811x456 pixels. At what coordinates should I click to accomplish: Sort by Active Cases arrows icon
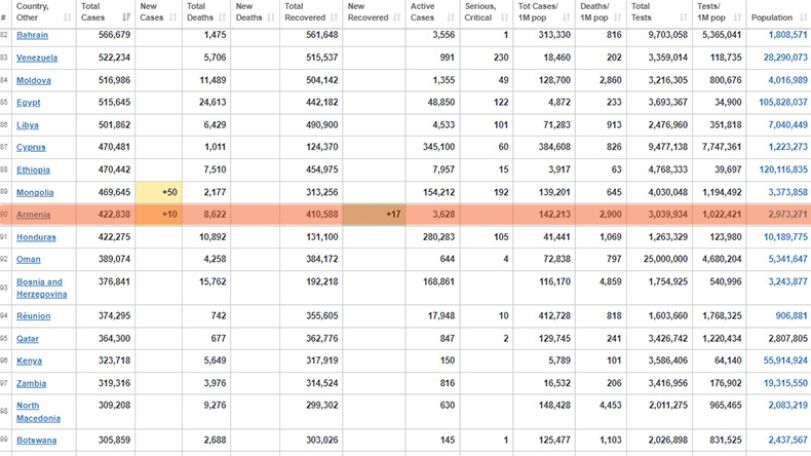coord(451,18)
